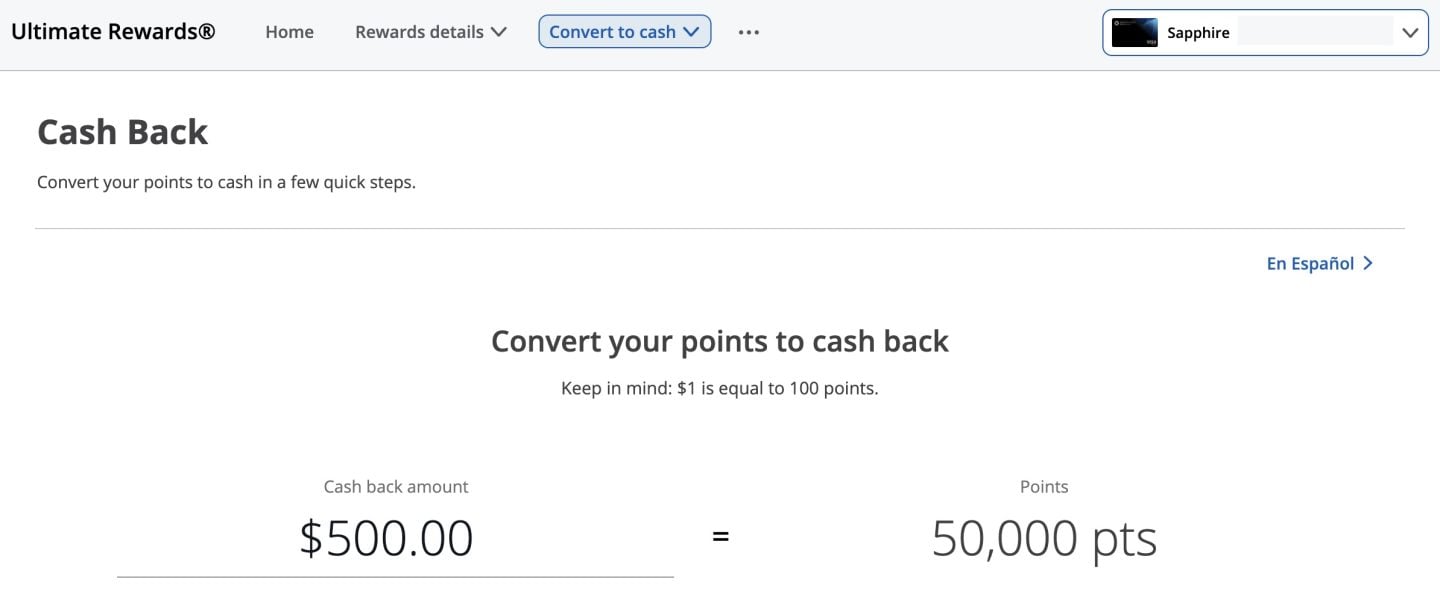Go to the Home menu item

[289, 32]
